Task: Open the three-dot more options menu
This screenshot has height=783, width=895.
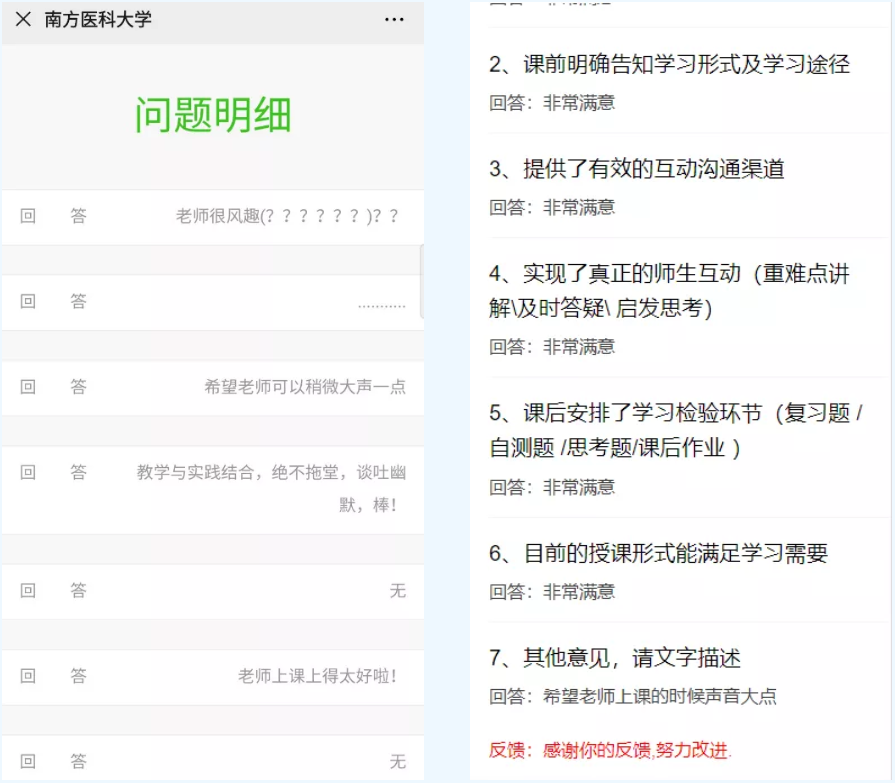Action: click(x=394, y=19)
